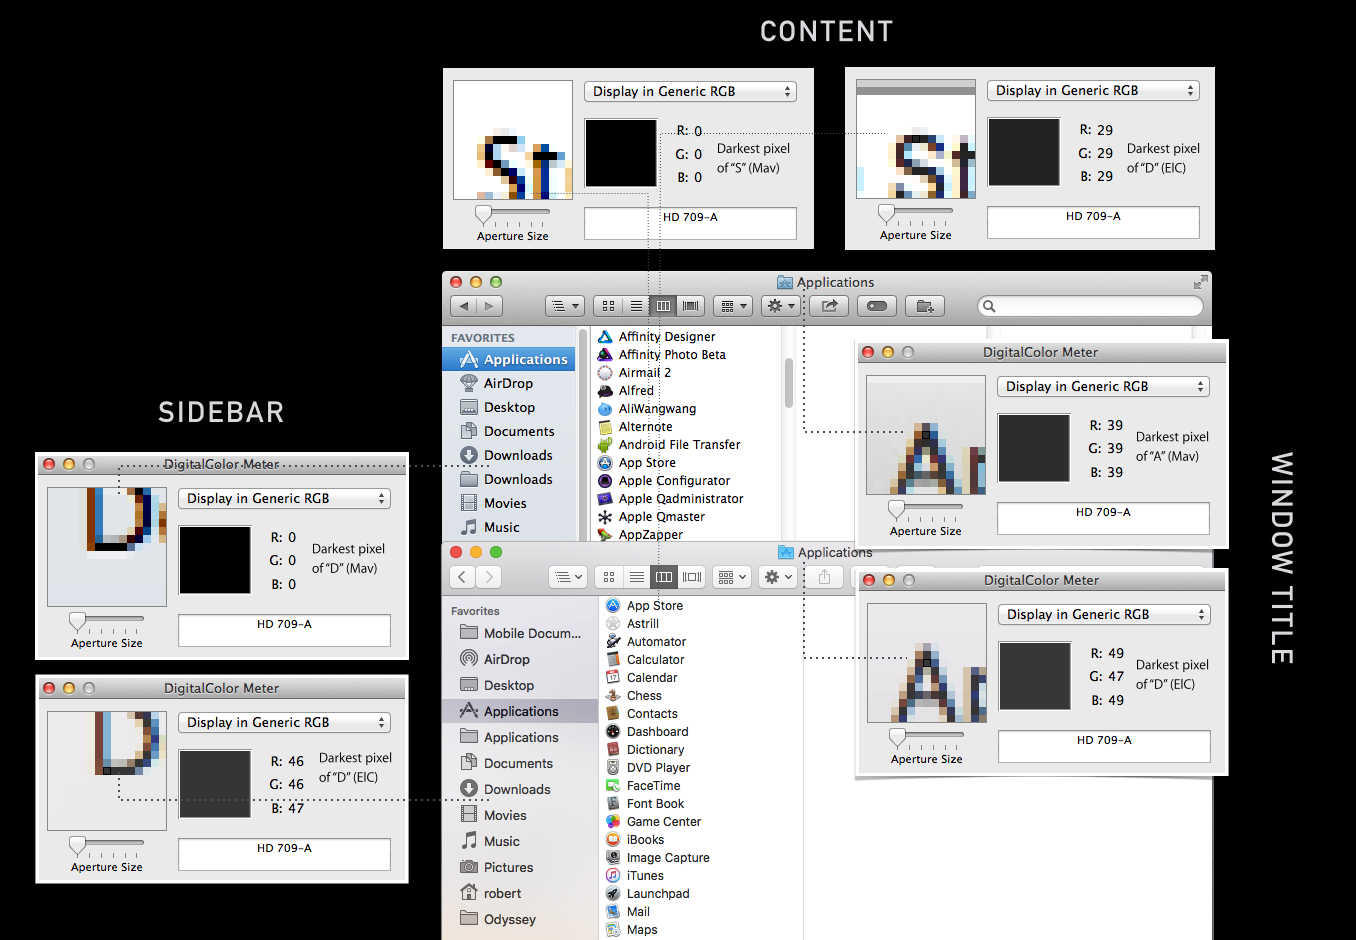This screenshot has width=1356, height=940.
Task: Open the list-arrangement dropdown in the lower Finder toolbar
Action: coord(569,577)
